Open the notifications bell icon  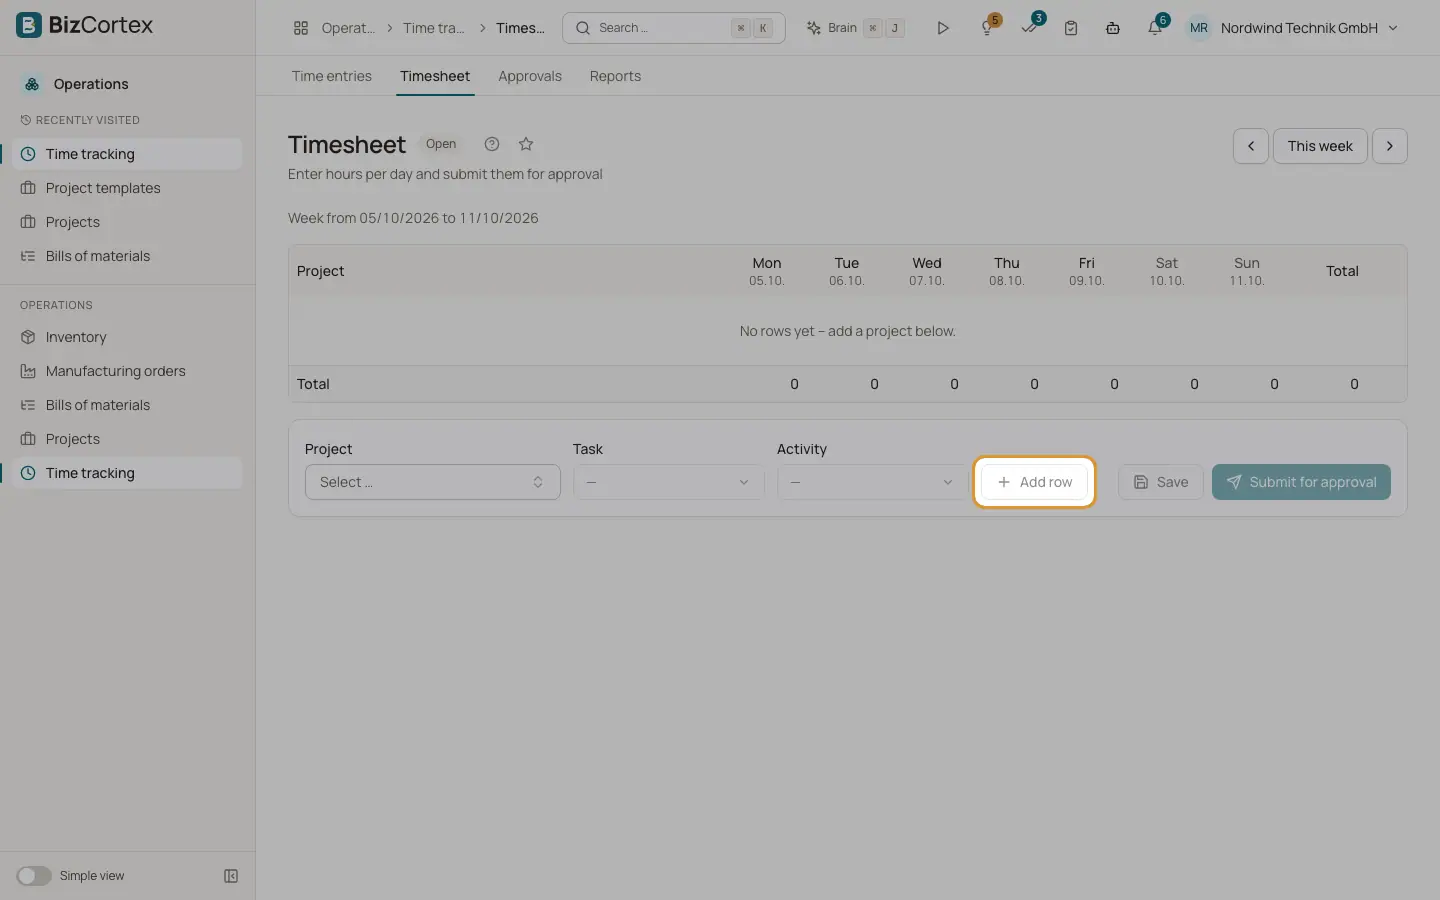(x=1155, y=28)
